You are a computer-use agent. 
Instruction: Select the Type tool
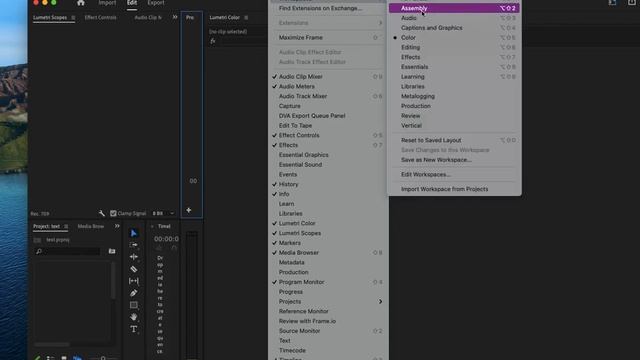point(133,329)
